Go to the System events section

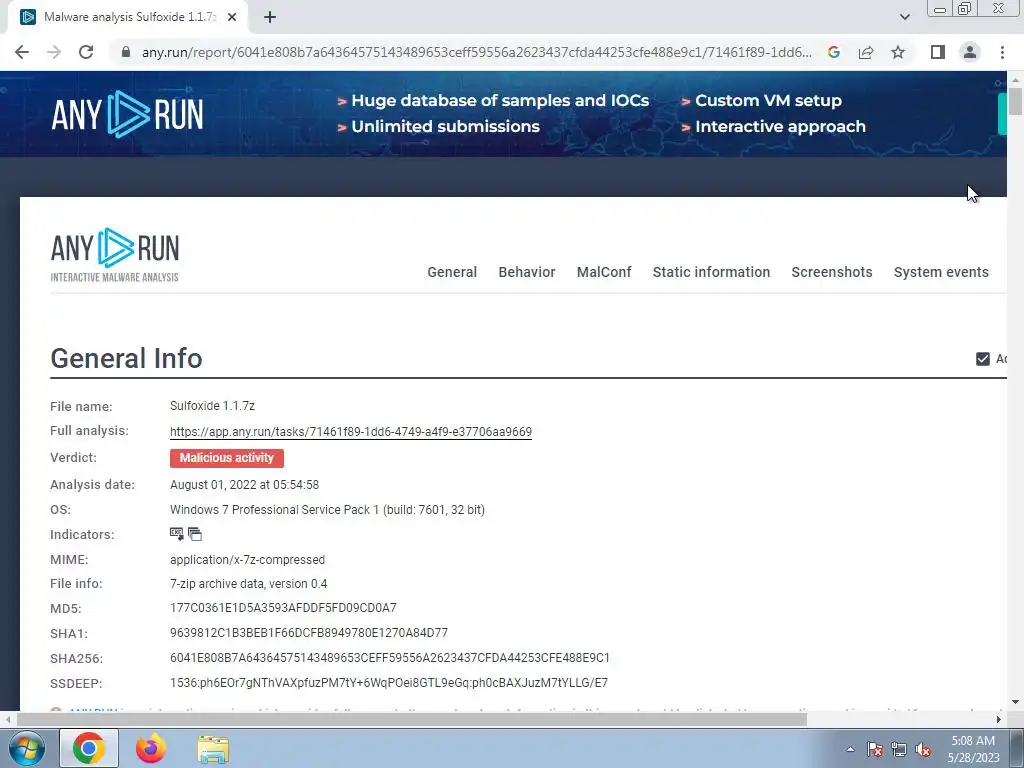pos(941,272)
